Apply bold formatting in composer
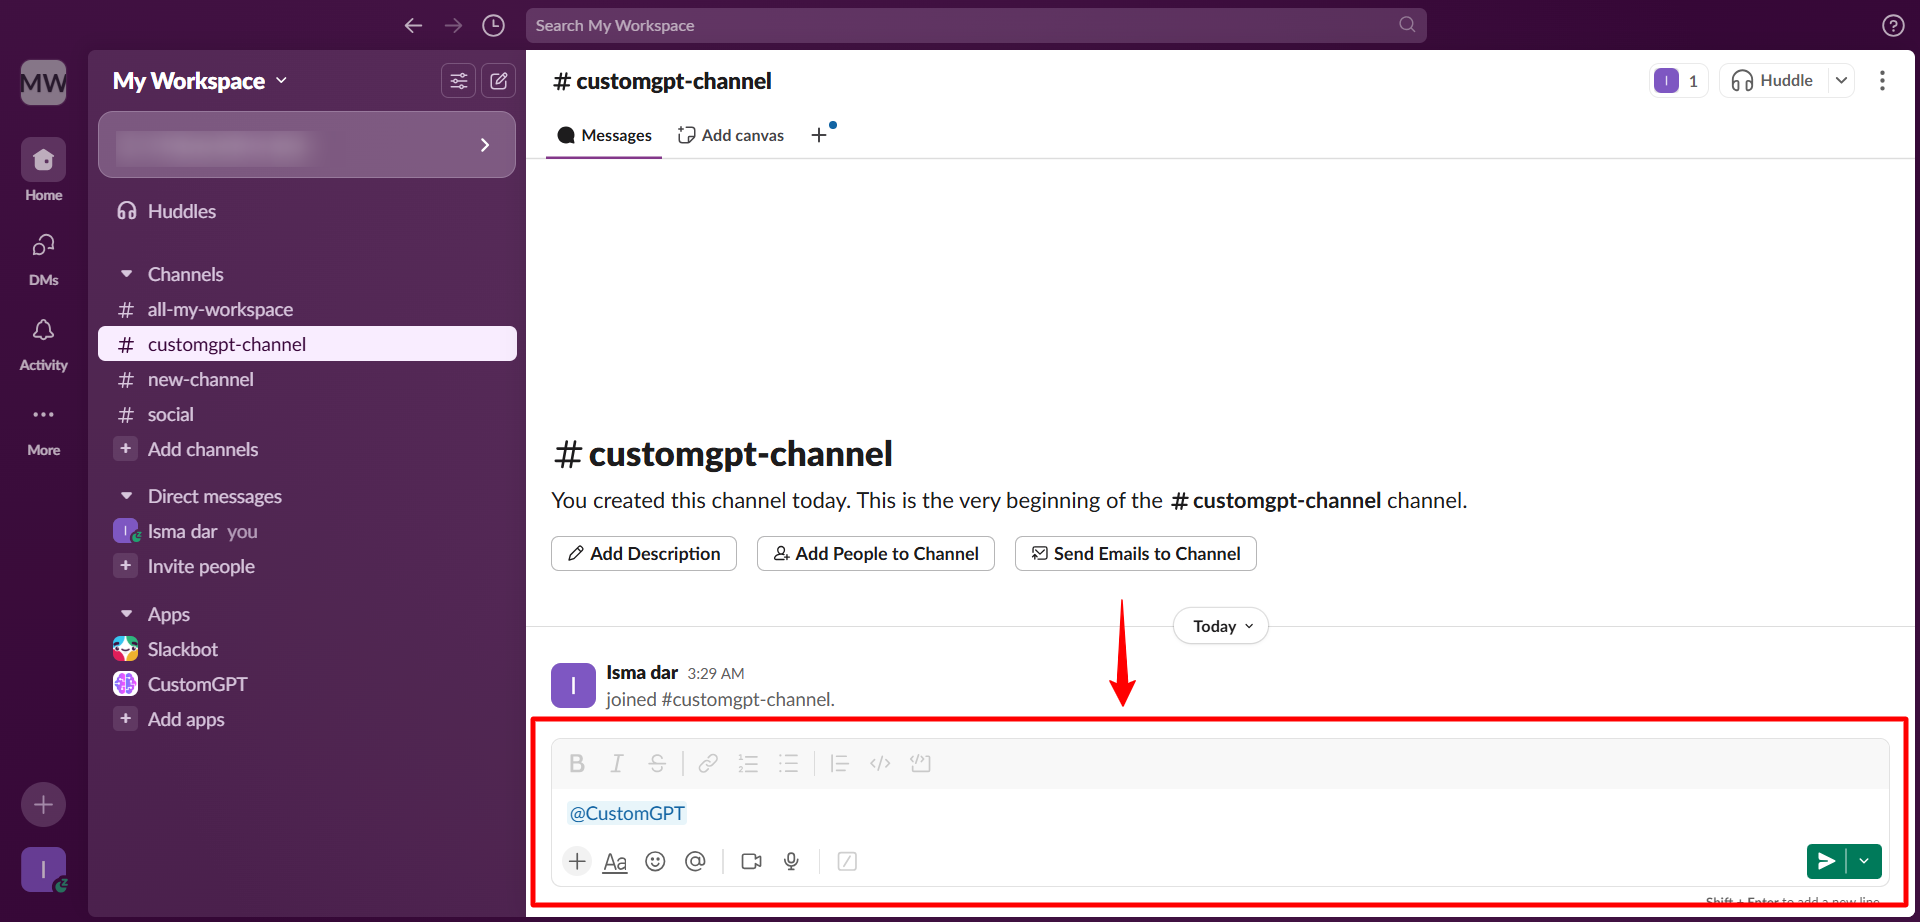The height and width of the screenshot is (922, 1920). [577, 764]
